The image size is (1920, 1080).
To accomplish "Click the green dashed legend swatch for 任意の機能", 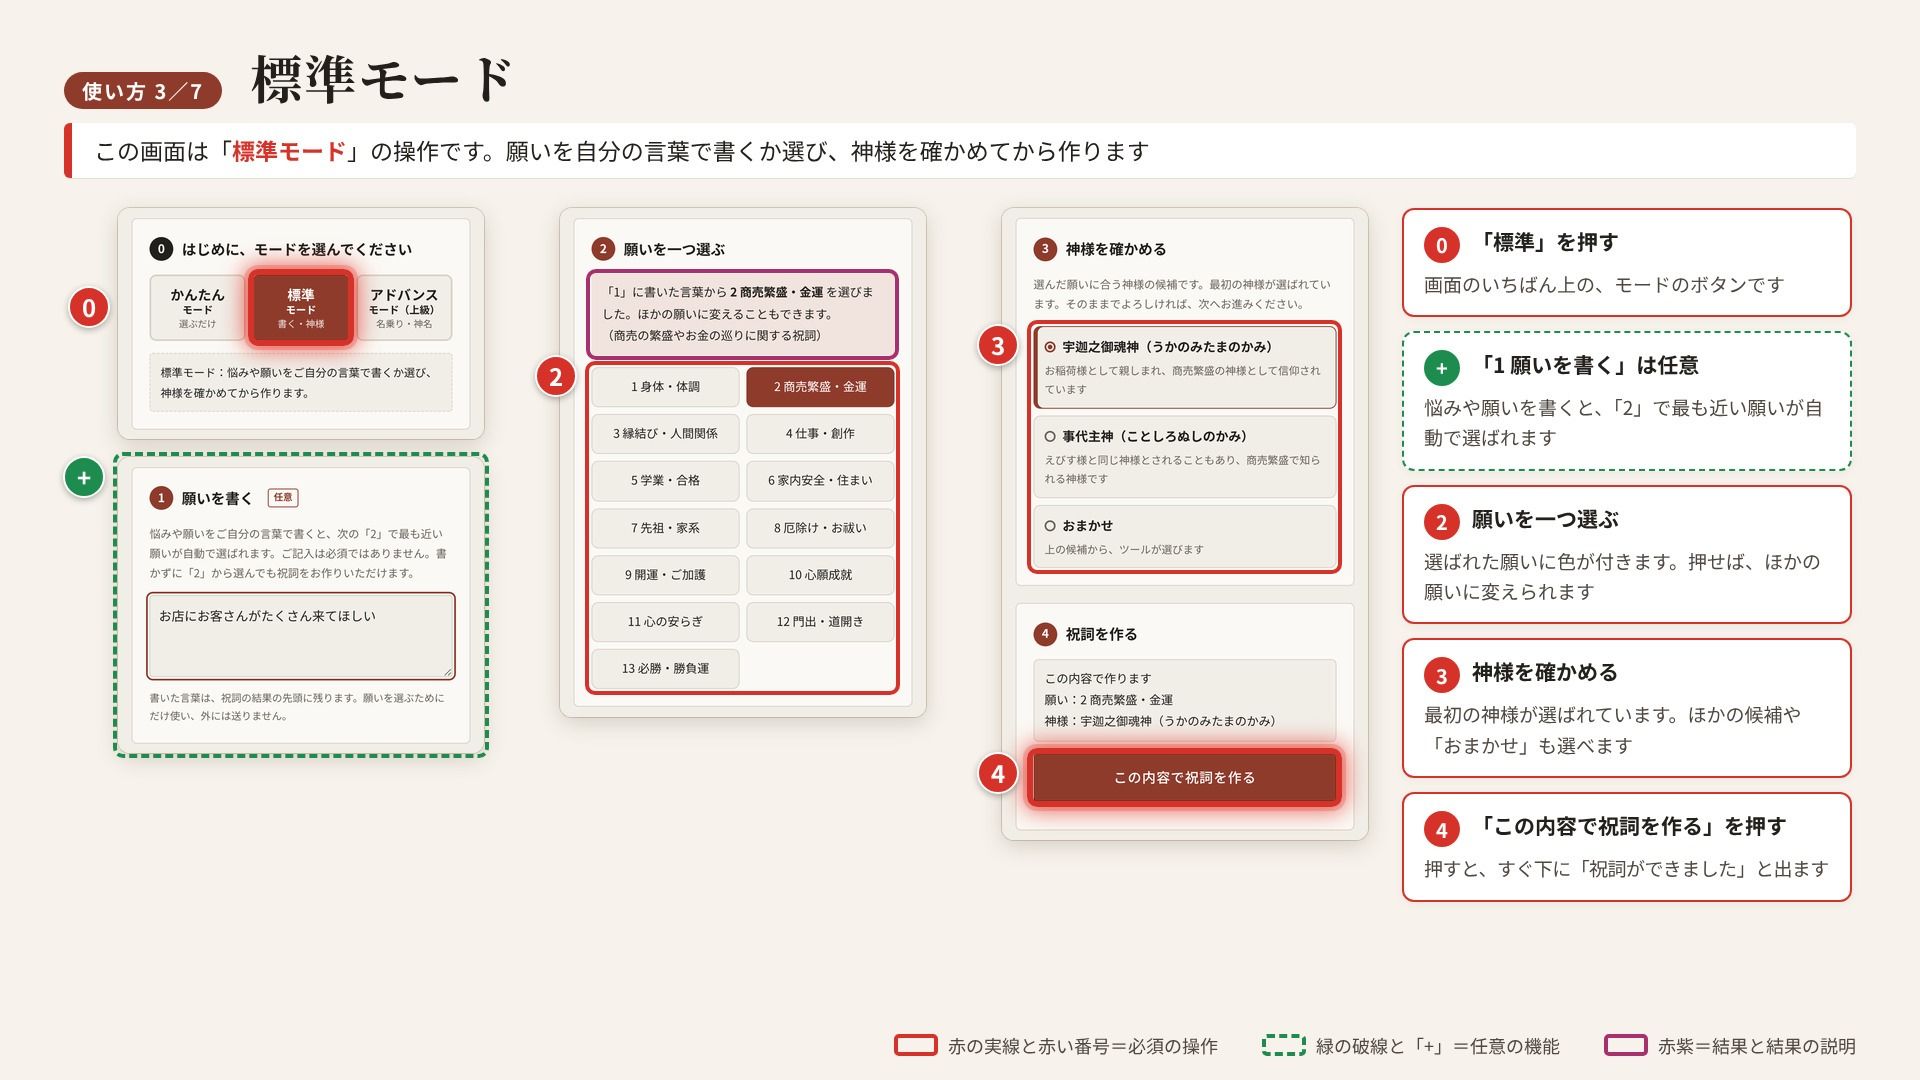I will pyautogui.click(x=1283, y=1045).
